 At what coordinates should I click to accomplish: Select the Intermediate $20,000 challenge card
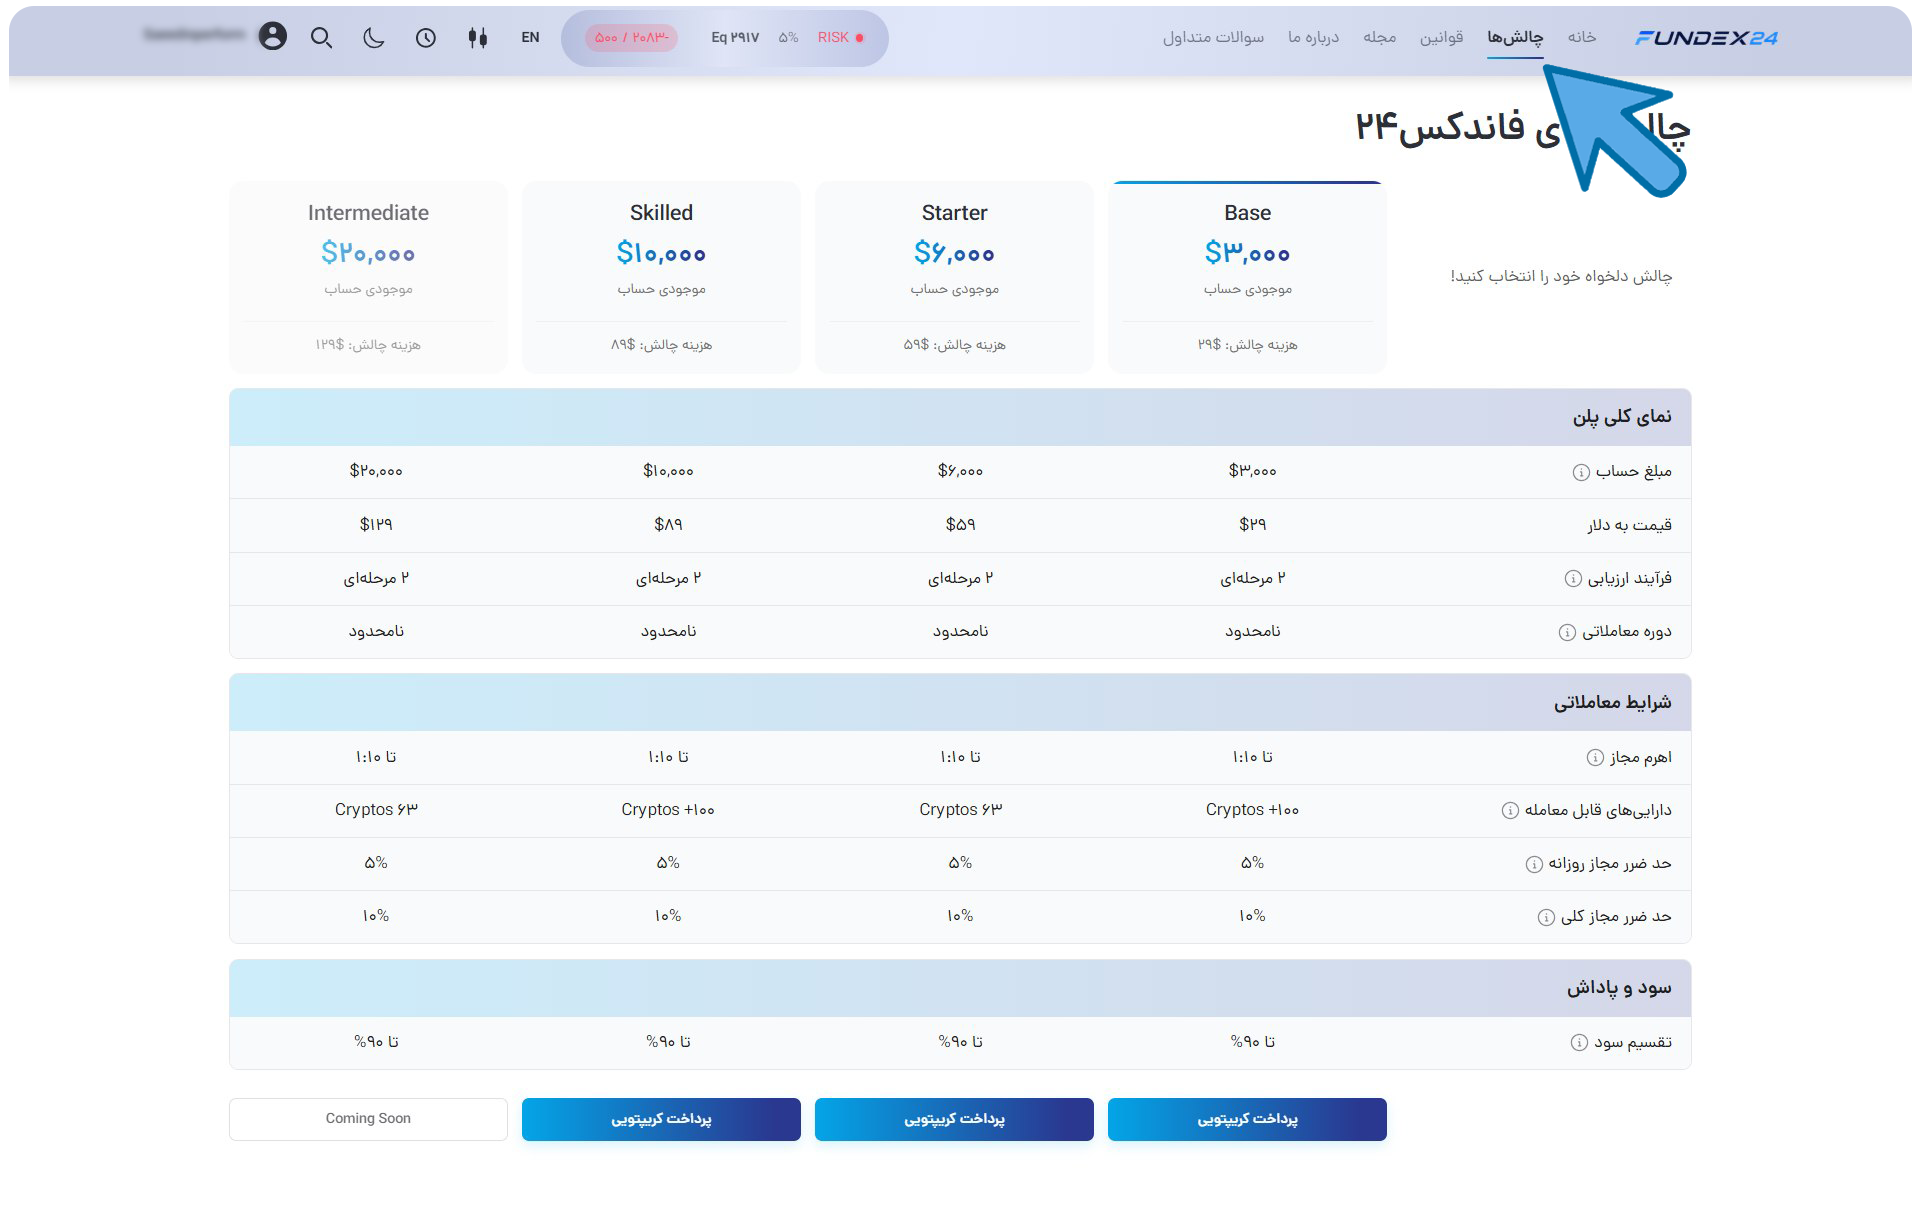point(368,277)
